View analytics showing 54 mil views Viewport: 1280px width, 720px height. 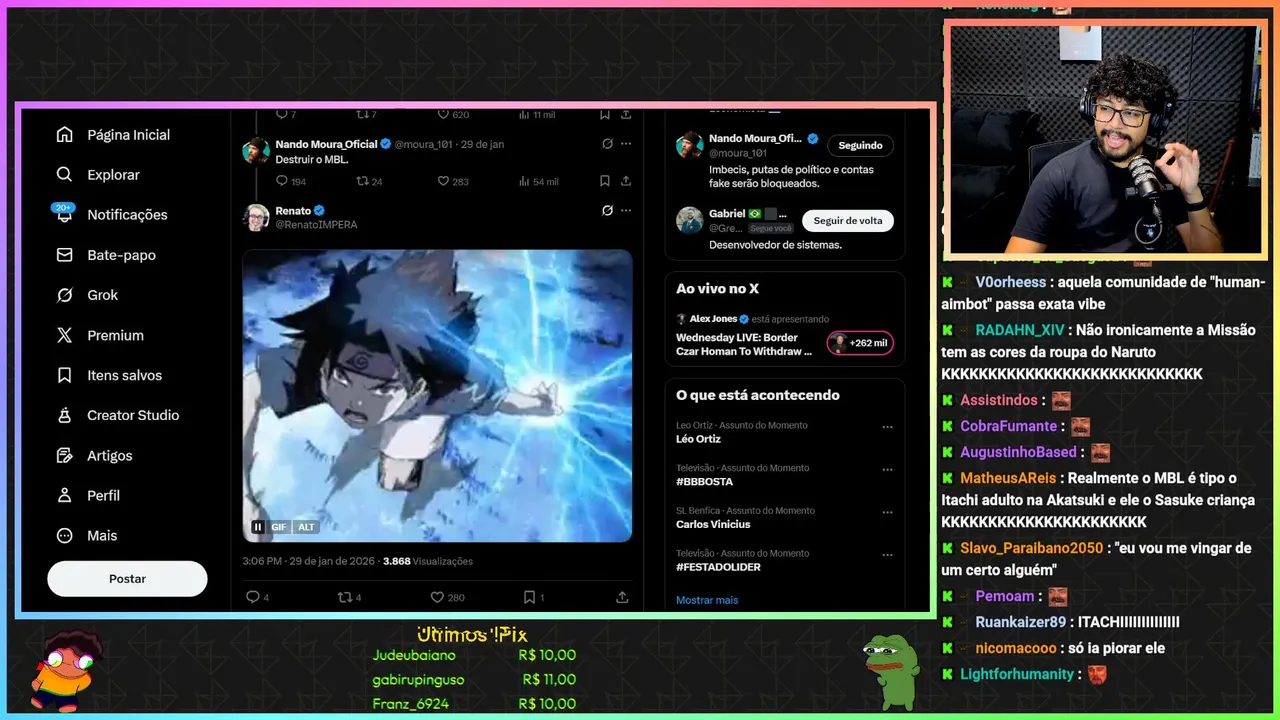point(538,181)
